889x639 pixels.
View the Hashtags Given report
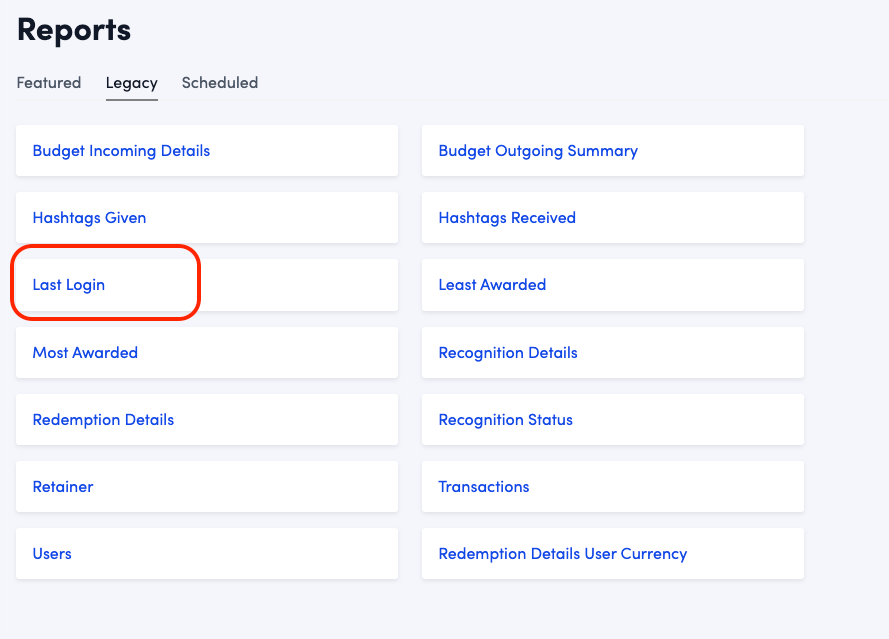89,218
